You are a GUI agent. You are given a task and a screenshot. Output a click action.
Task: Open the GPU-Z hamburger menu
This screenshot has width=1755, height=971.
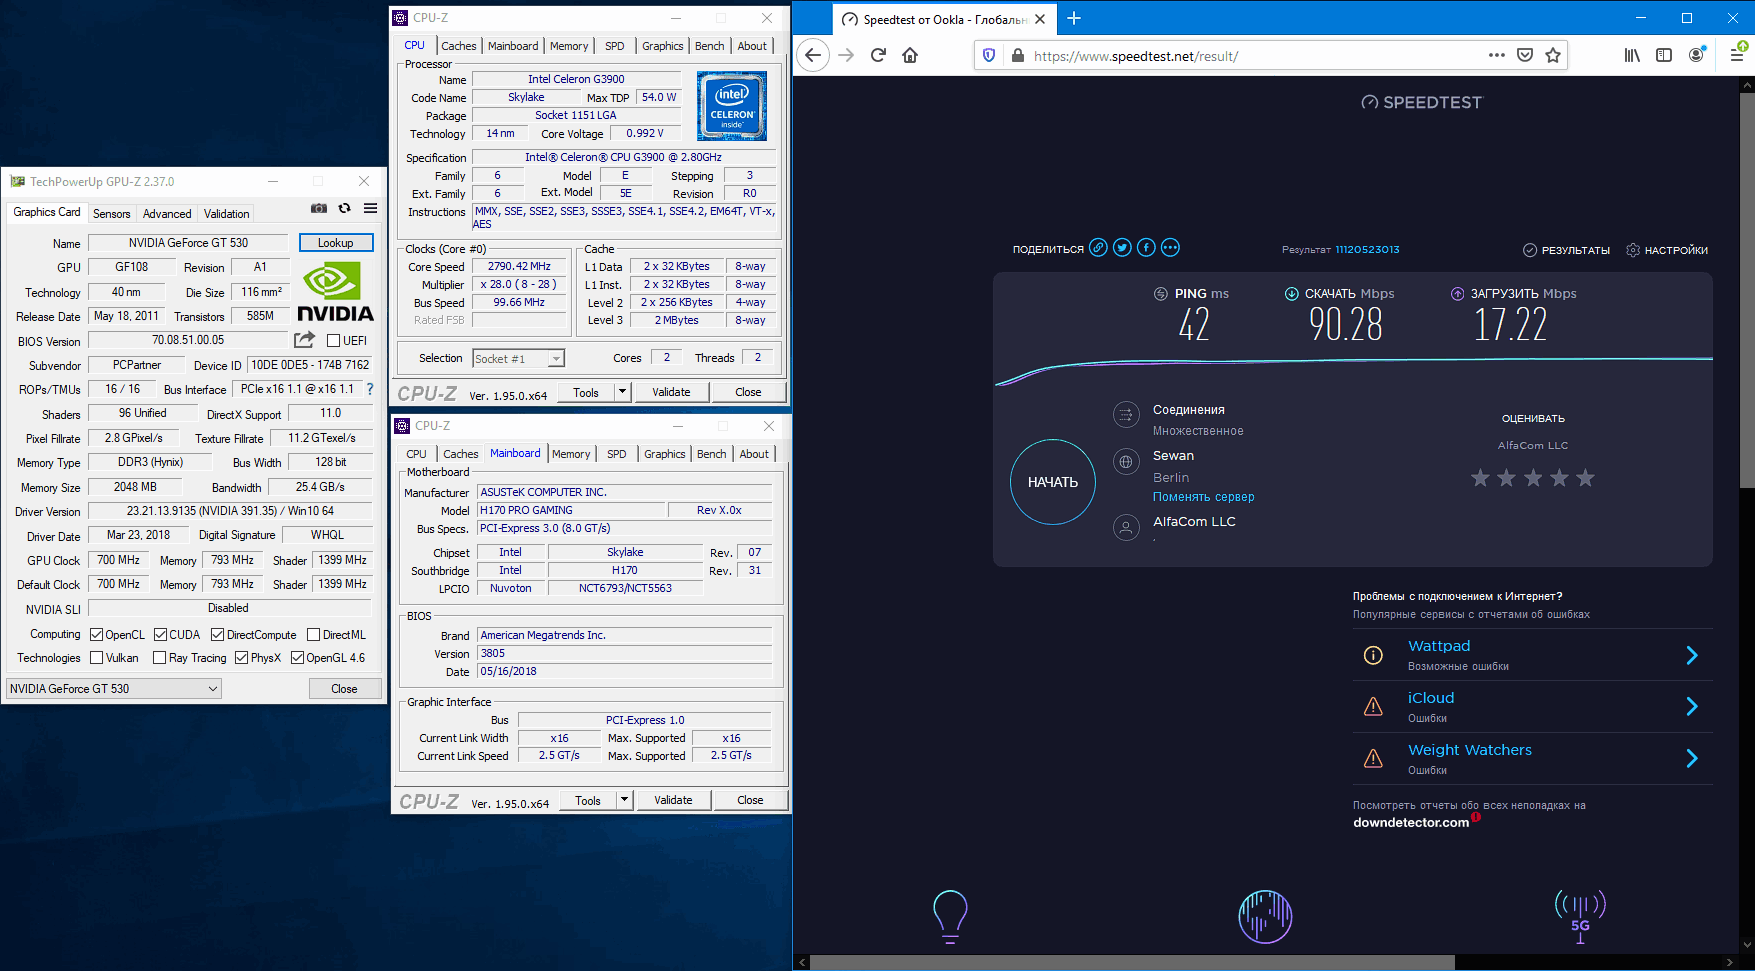370,208
